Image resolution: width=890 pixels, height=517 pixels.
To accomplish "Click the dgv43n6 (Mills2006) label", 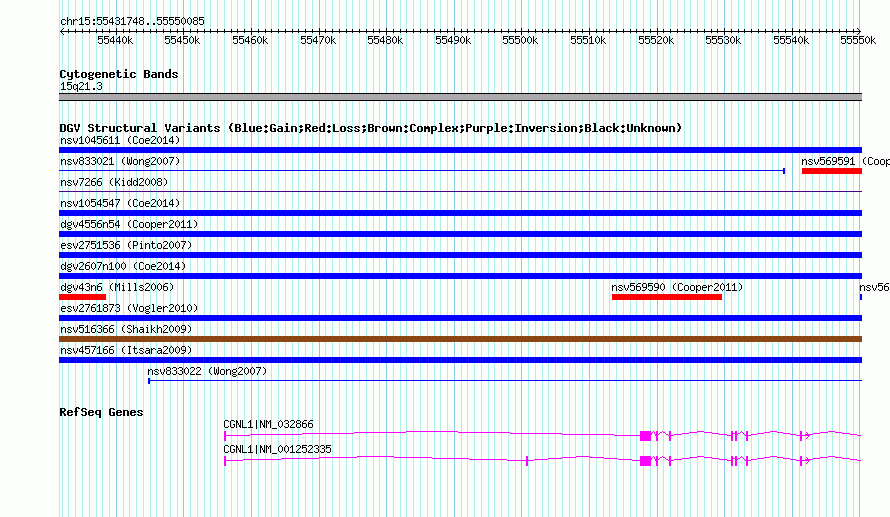I will pos(117,287).
